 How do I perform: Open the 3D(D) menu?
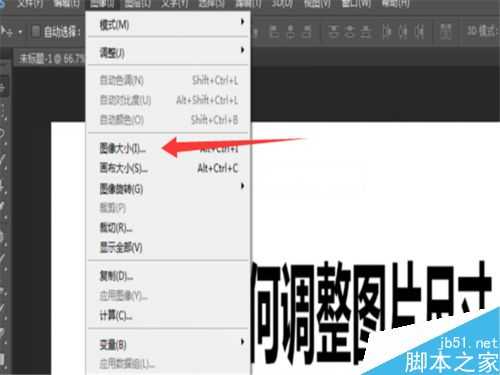coord(282,3)
